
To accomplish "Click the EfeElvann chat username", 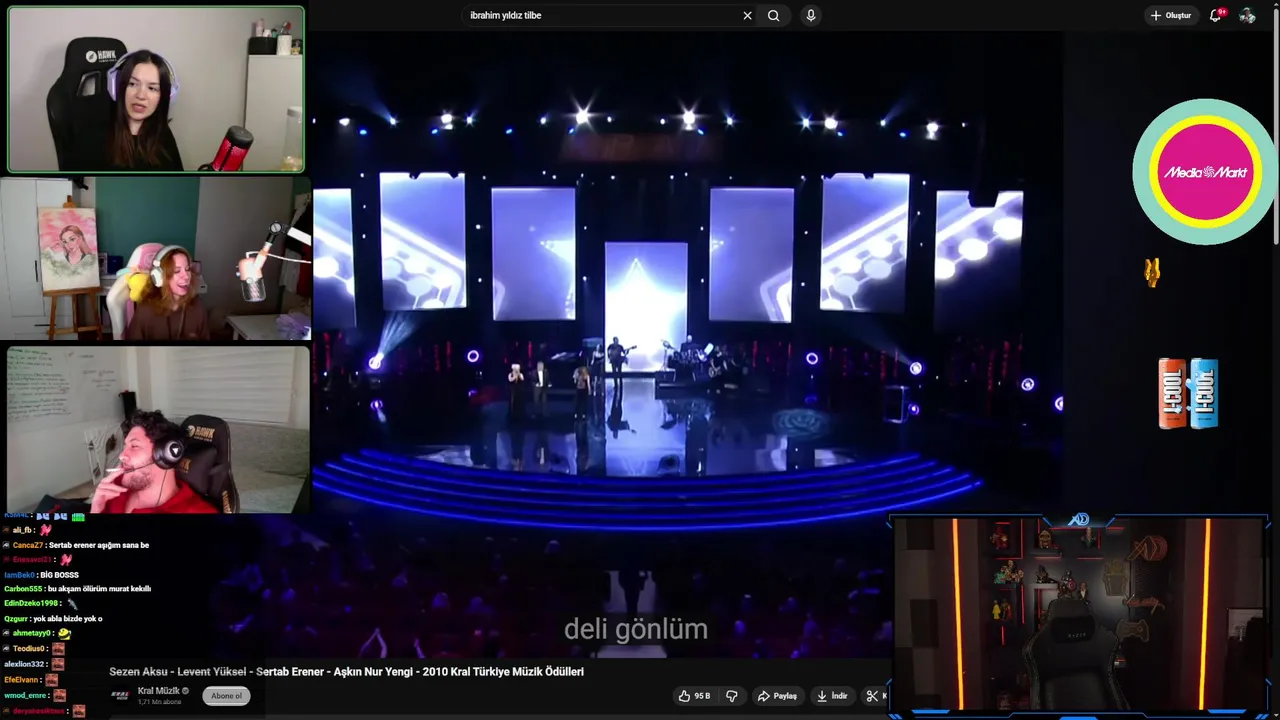I will (22, 679).
